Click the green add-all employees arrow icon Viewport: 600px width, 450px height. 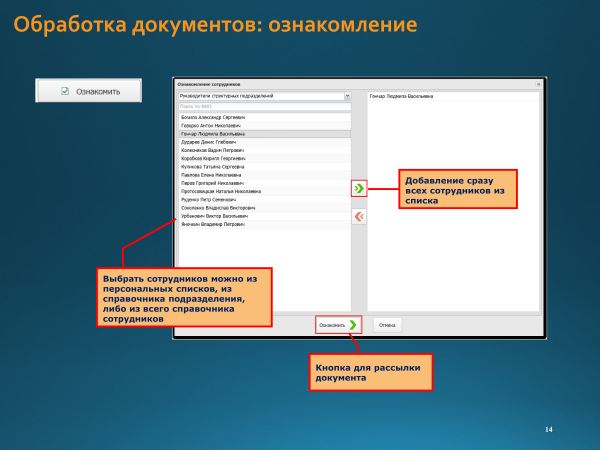pos(359,187)
